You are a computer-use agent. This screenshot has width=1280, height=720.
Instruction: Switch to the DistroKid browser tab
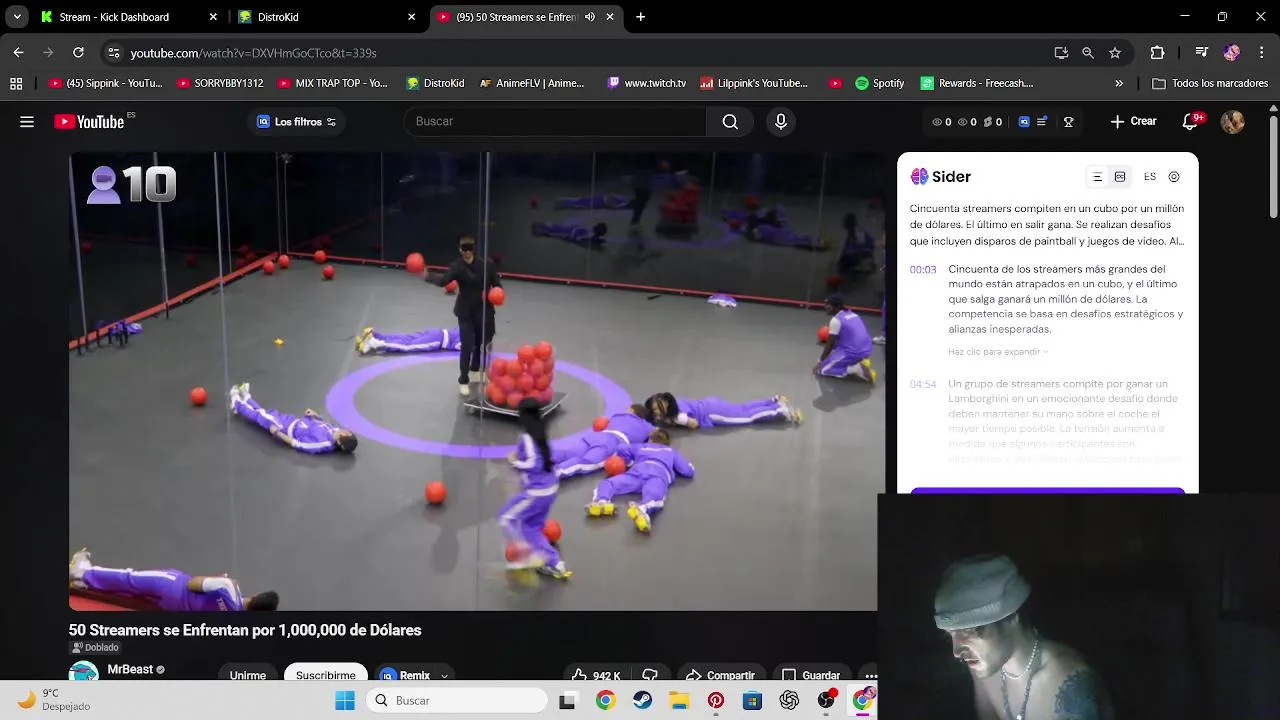tap(325, 17)
